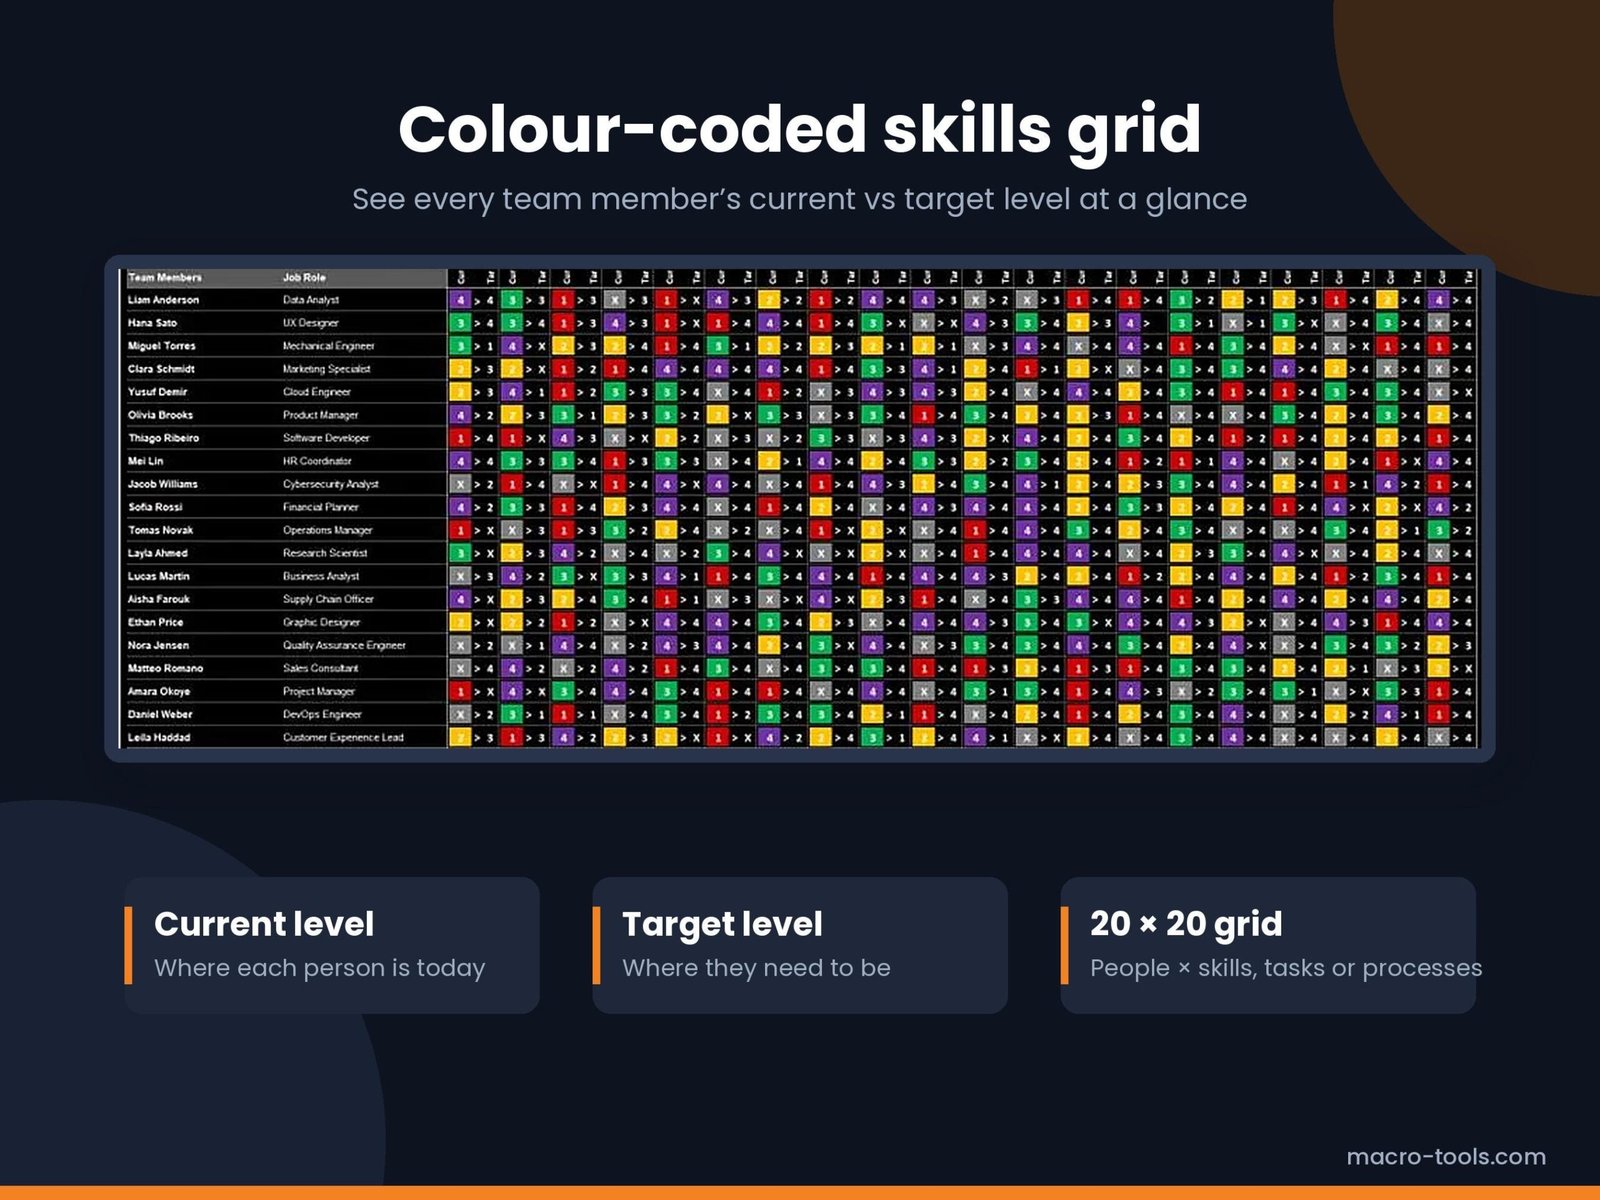This screenshot has height=1200, width=1600.
Task: Click the Yusuf Demir name cell
Action: (157, 392)
